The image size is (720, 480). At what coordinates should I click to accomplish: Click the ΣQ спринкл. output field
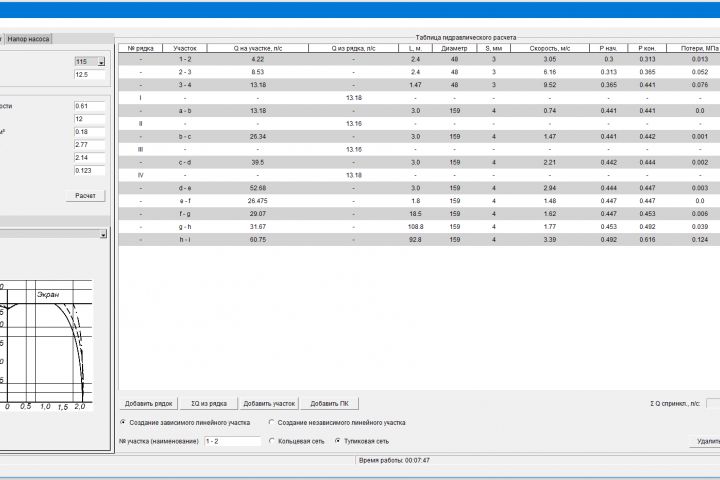(x=713, y=404)
